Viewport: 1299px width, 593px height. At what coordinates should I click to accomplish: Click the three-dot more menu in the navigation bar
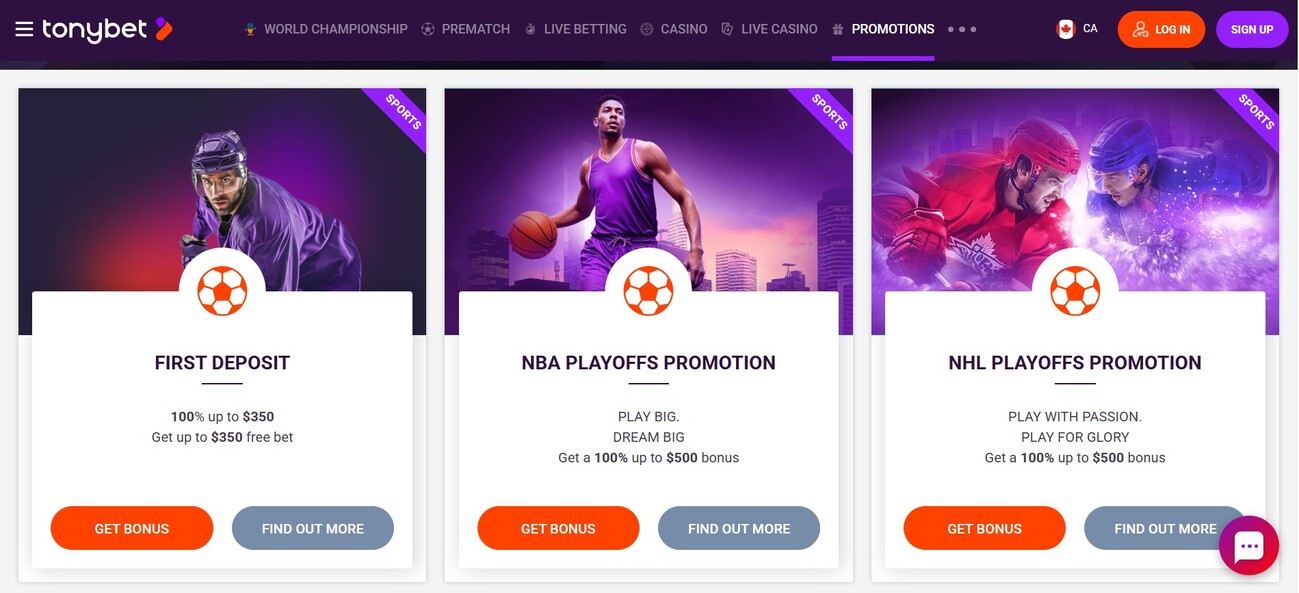pos(961,29)
